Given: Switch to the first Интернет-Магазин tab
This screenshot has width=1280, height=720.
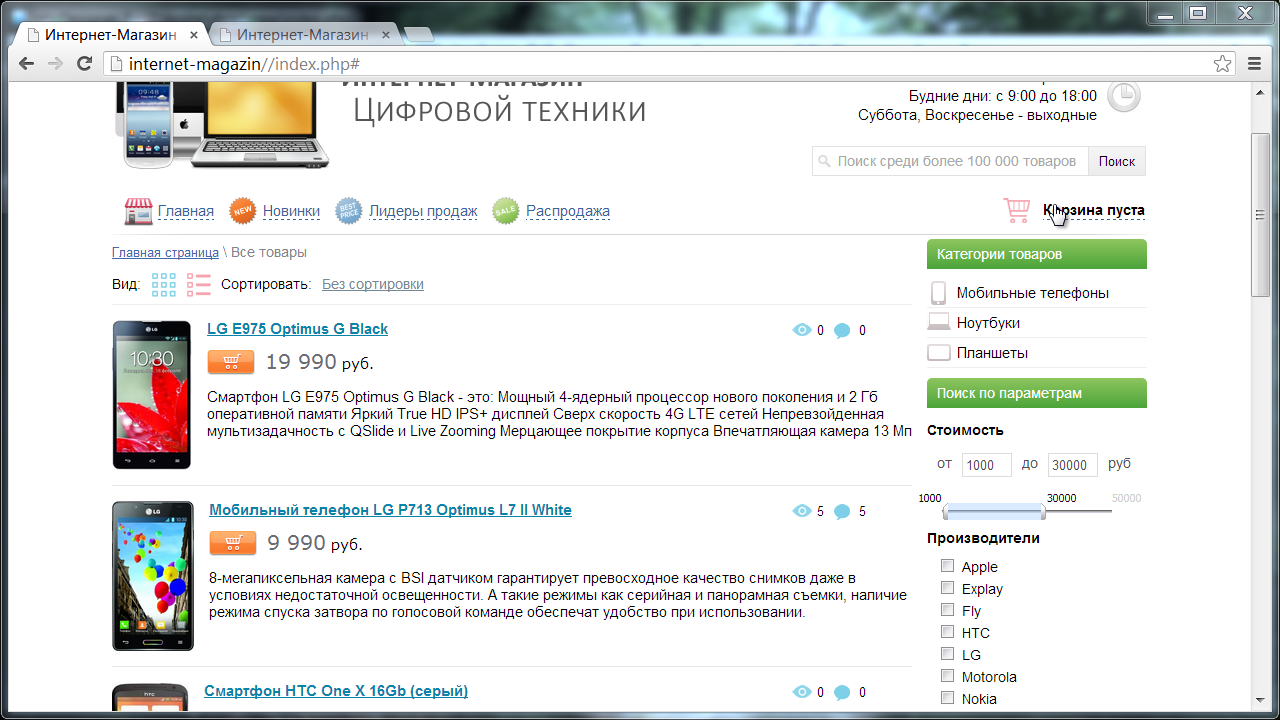Looking at the screenshot, I should (110, 35).
